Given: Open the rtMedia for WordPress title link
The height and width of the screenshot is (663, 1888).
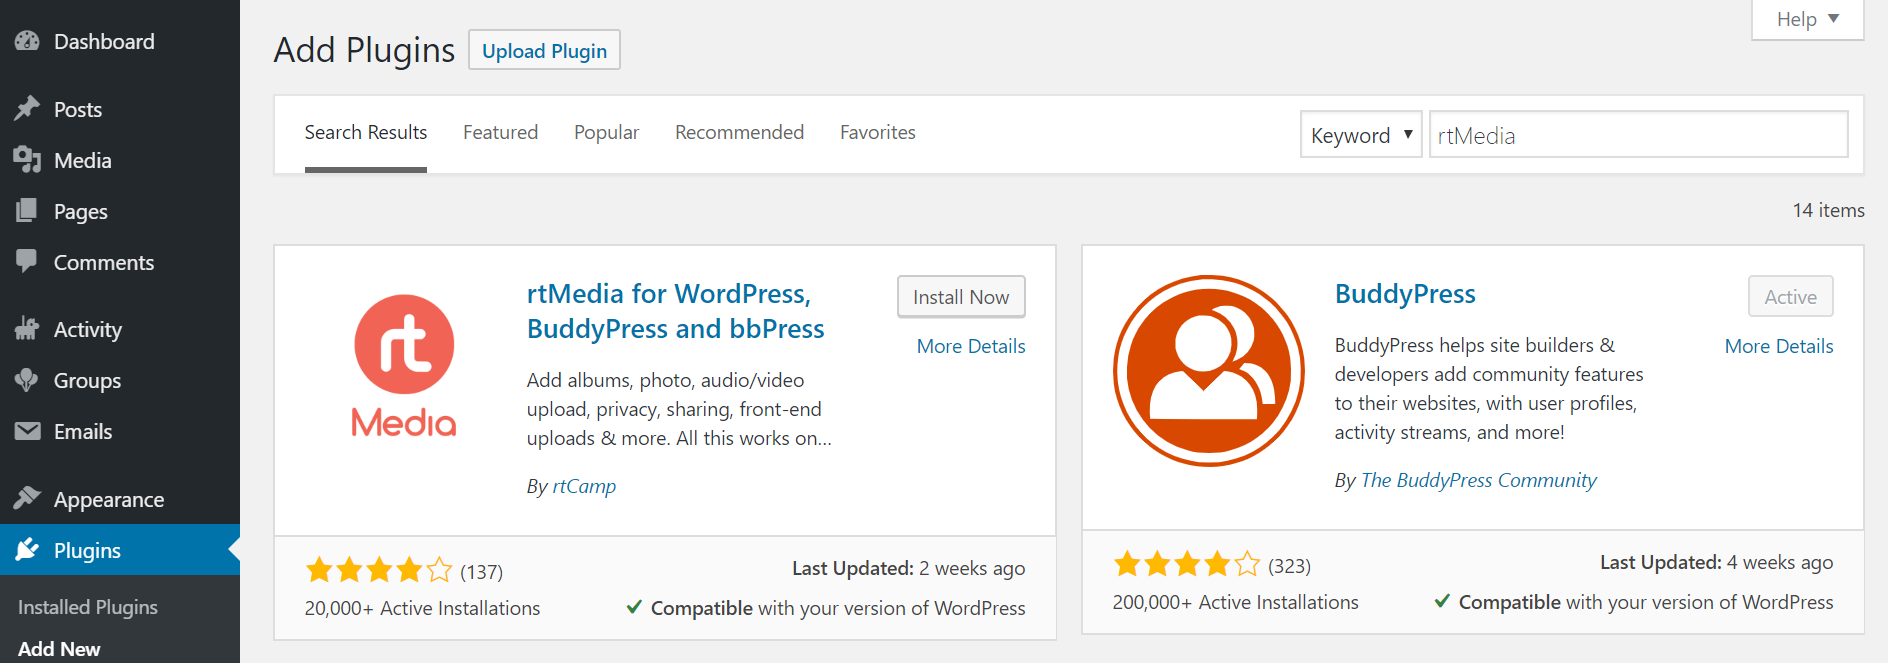Looking at the screenshot, I should pos(676,311).
